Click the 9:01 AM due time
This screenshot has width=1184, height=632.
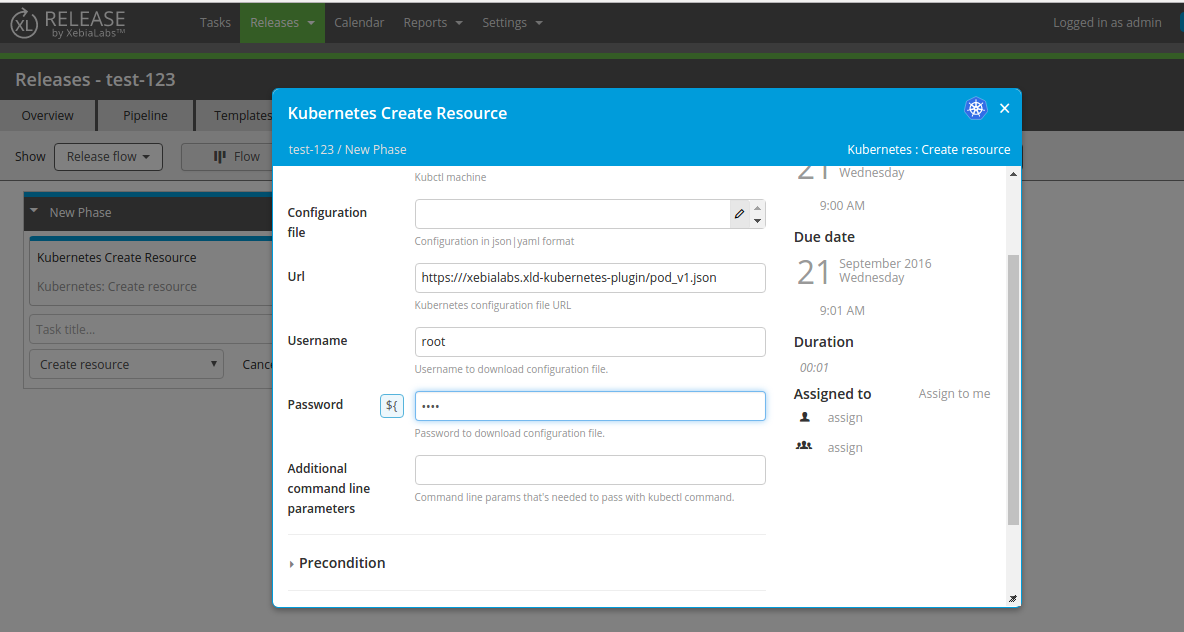(x=842, y=310)
